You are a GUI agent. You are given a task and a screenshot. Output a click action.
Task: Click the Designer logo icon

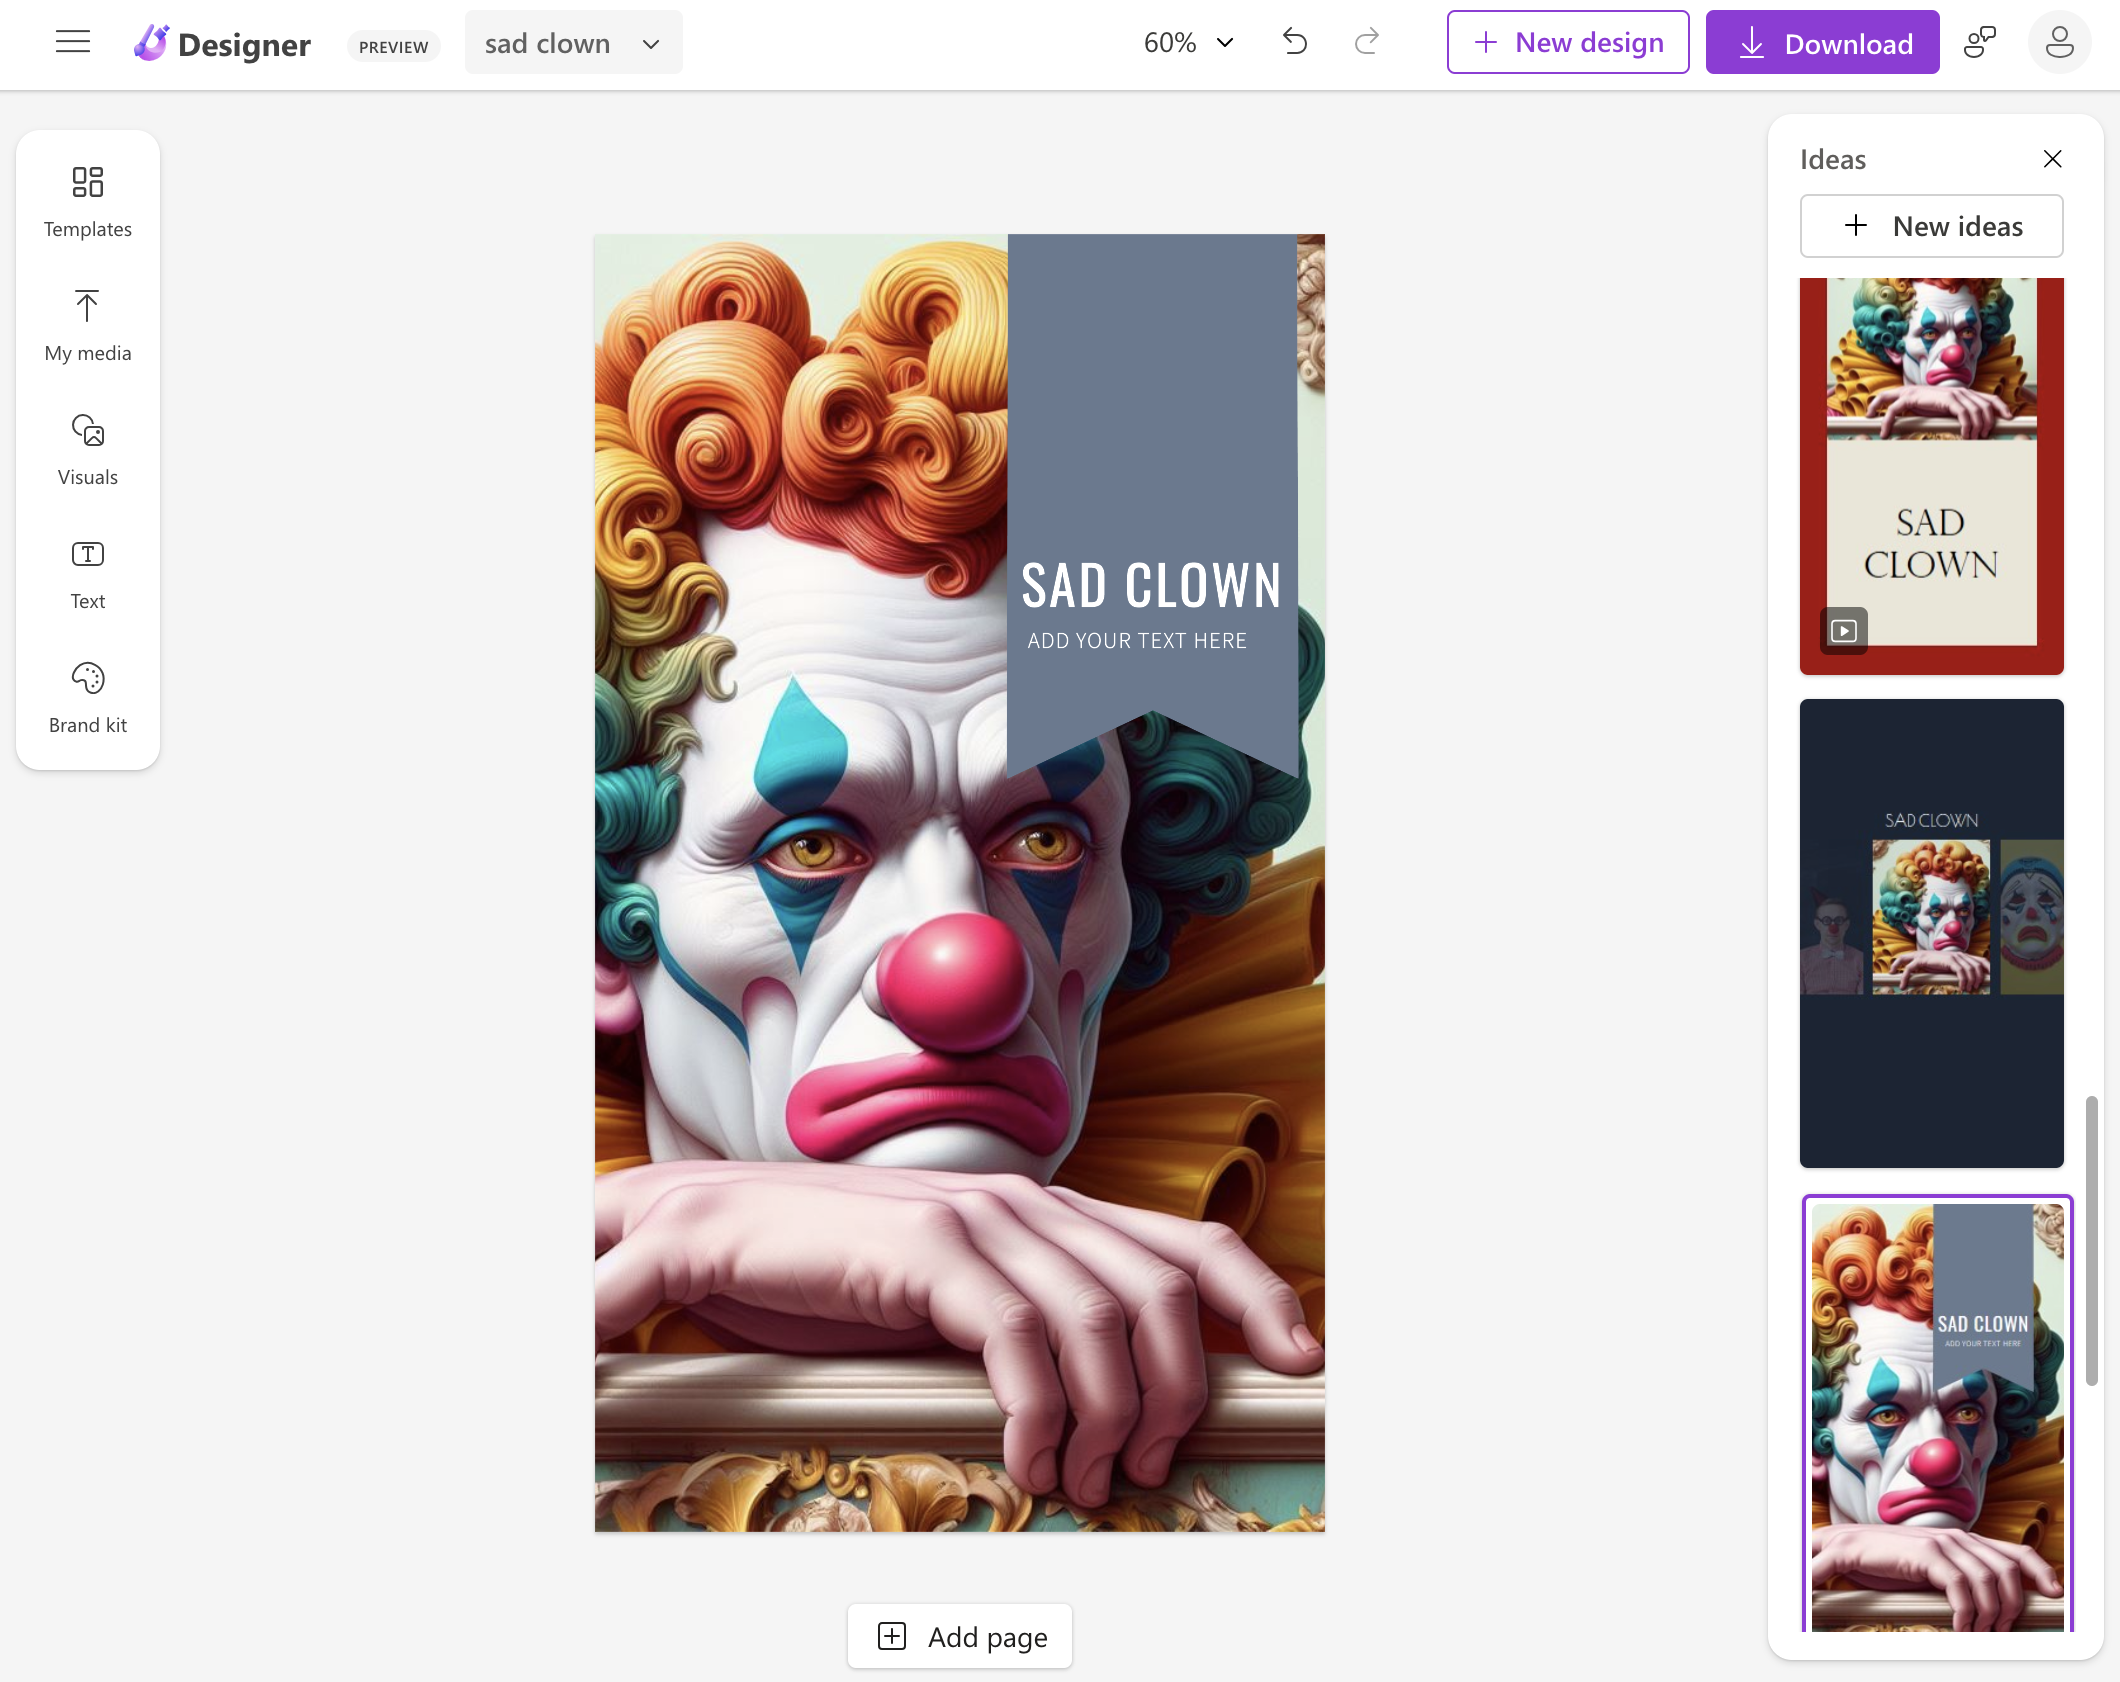tap(151, 43)
